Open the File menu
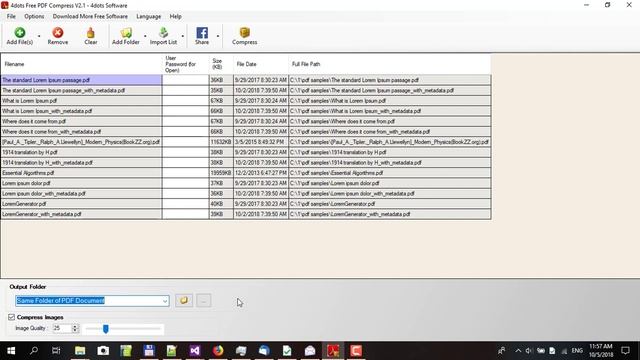Viewport: 640px width, 360px height. [11, 16]
